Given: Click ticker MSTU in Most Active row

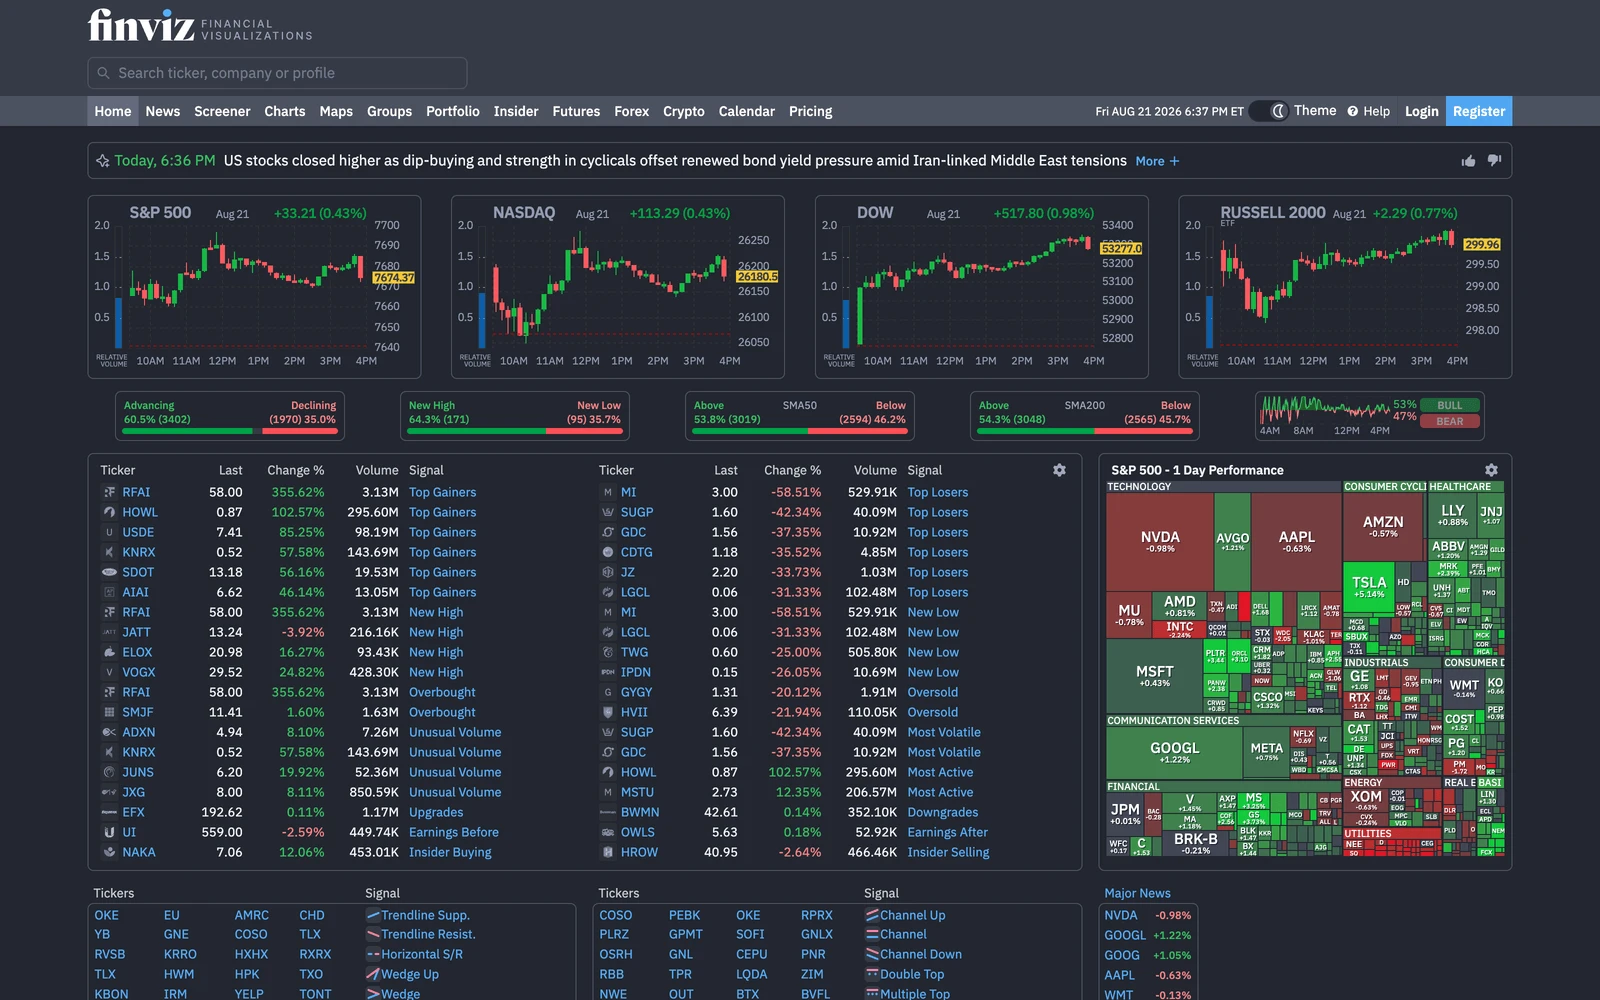Looking at the screenshot, I should point(637,792).
